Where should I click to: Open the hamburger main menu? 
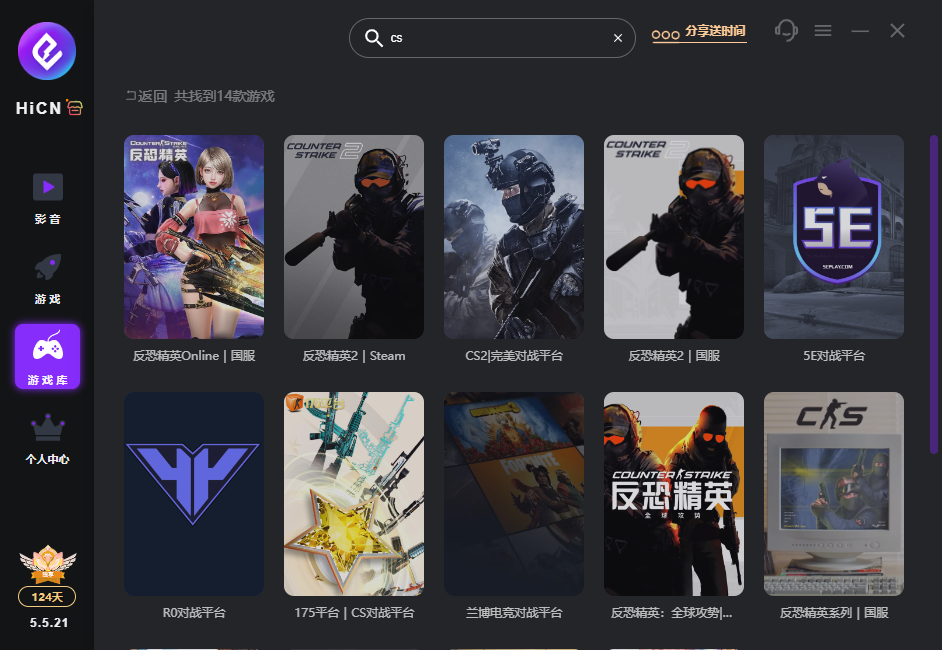(823, 31)
